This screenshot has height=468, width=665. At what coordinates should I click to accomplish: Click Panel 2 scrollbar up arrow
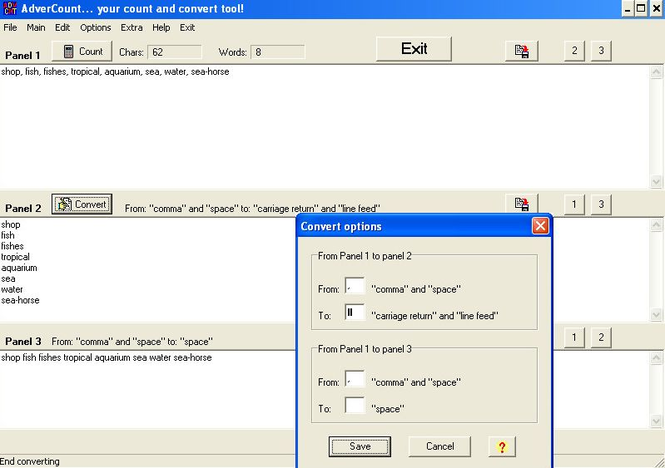[x=656, y=225]
